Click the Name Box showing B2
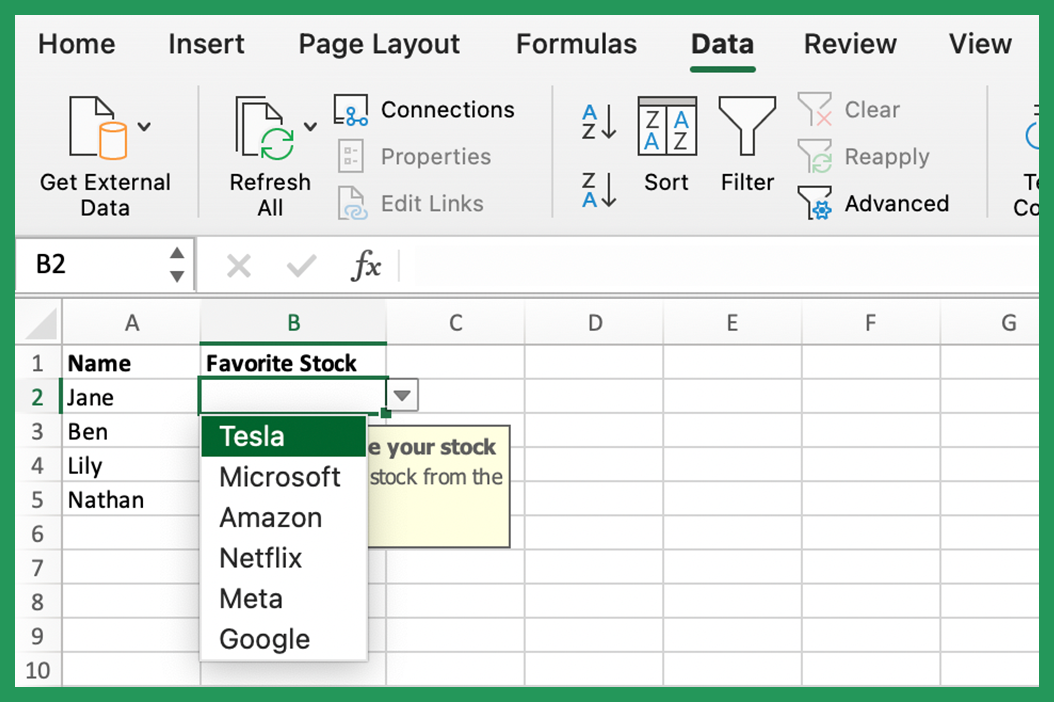 pyautogui.click(x=94, y=264)
